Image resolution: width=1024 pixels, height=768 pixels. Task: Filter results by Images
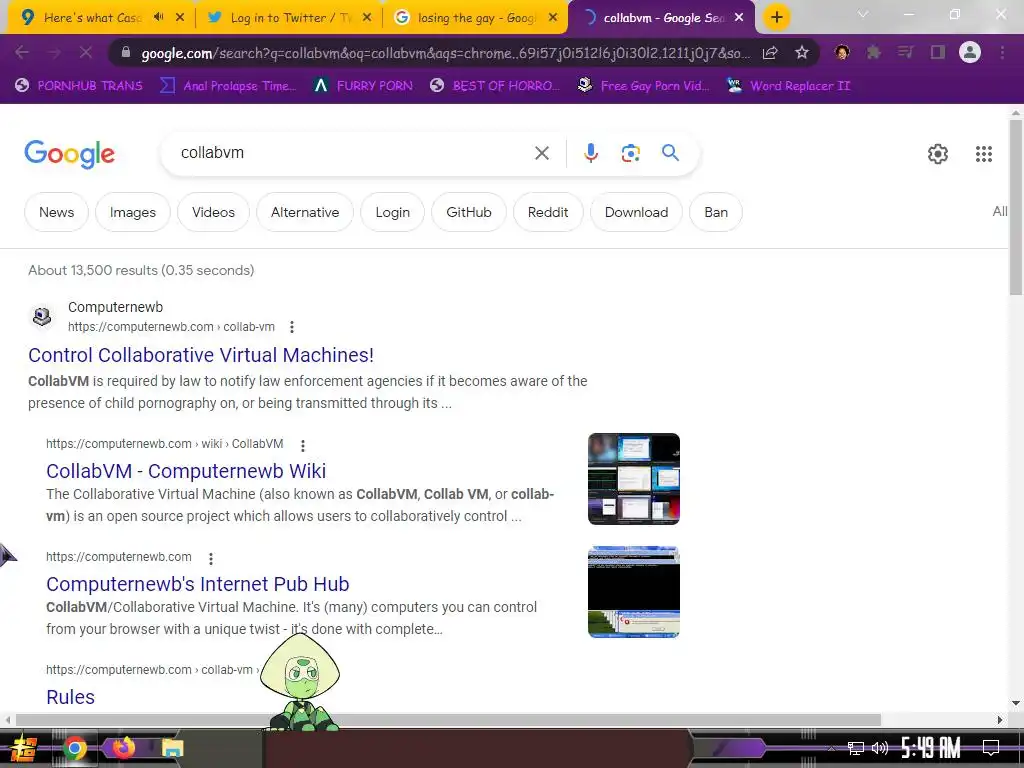133,212
